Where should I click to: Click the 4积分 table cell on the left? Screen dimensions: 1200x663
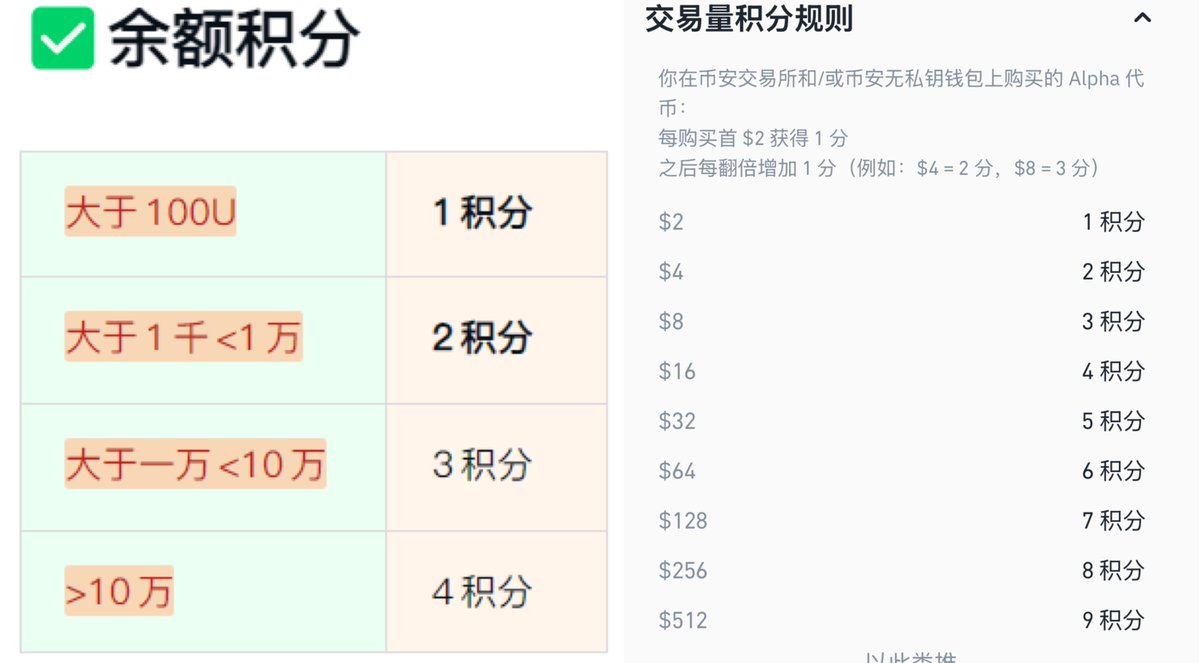496,592
